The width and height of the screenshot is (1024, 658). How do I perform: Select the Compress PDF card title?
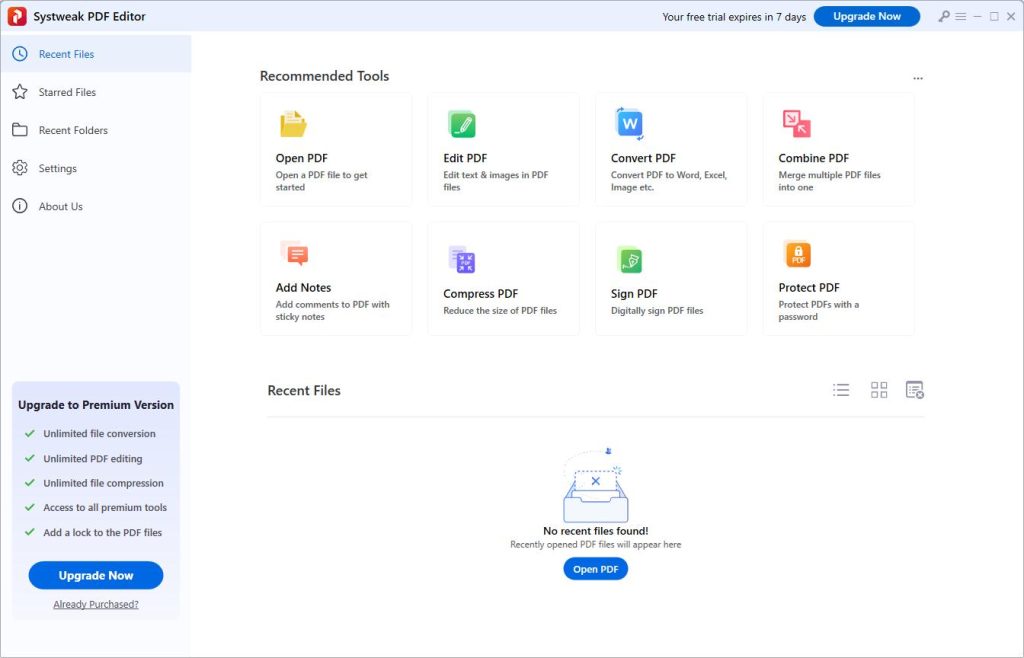point(481,294)
